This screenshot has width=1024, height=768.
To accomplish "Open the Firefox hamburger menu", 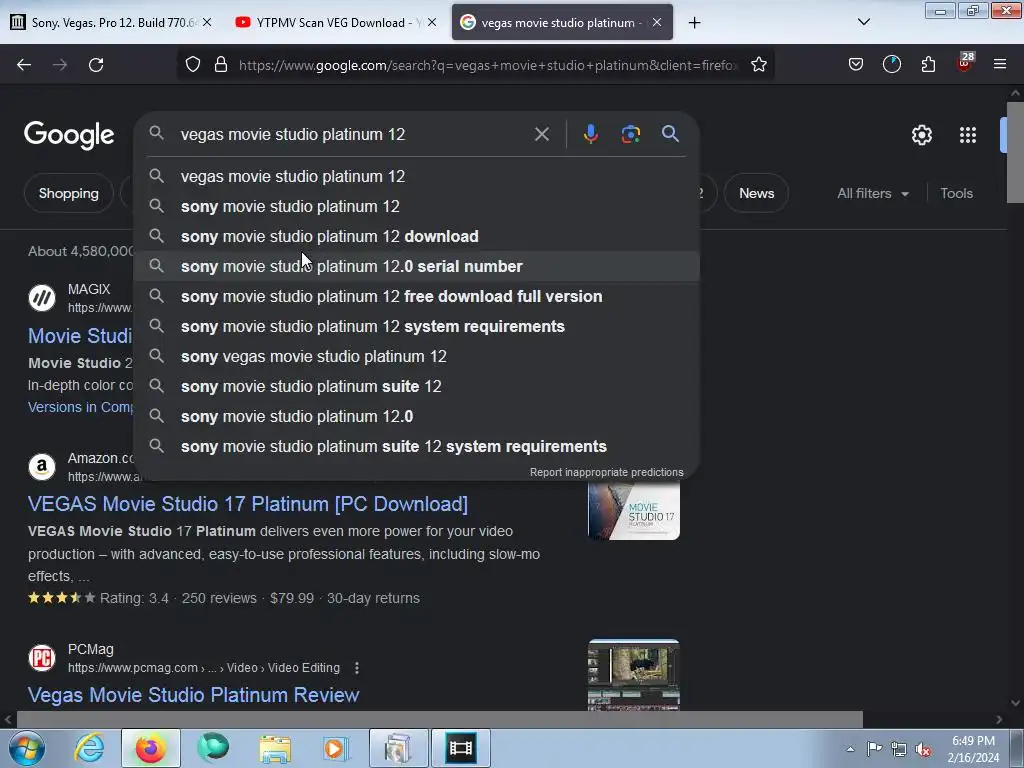I will [1000, 64].
